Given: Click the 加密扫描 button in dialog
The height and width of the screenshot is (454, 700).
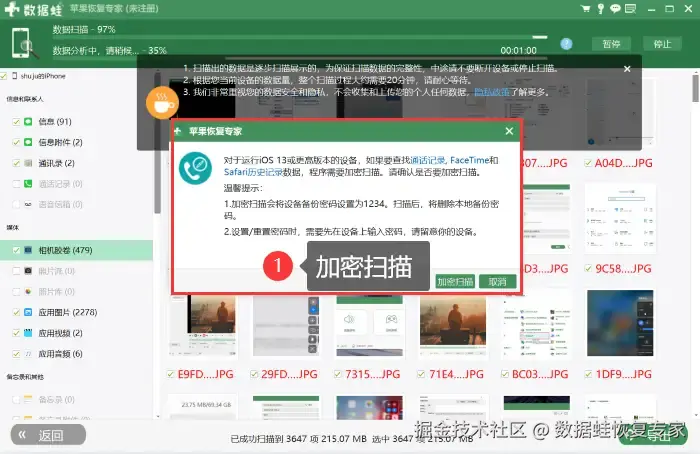Looking at the screenshot, I should click(455, 282).
